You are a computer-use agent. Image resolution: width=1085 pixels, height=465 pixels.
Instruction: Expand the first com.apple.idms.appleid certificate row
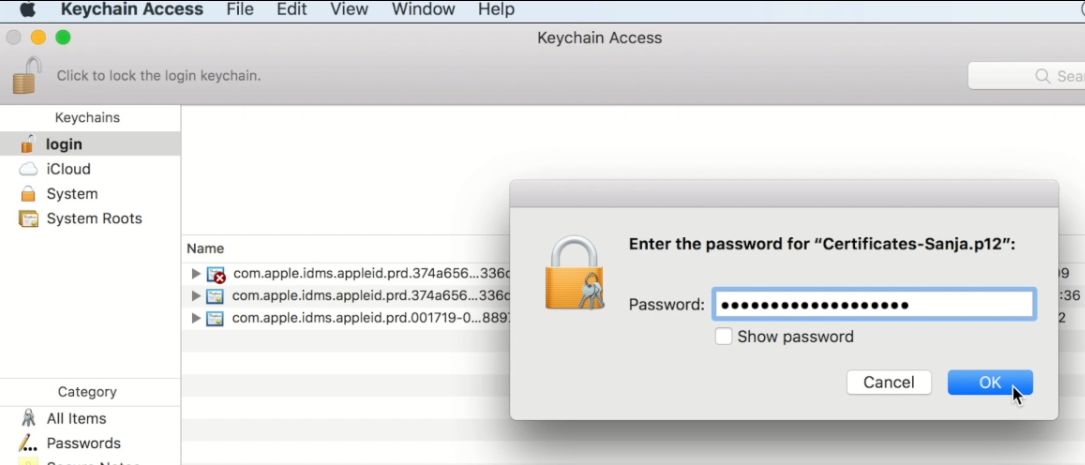click(196, 274)
